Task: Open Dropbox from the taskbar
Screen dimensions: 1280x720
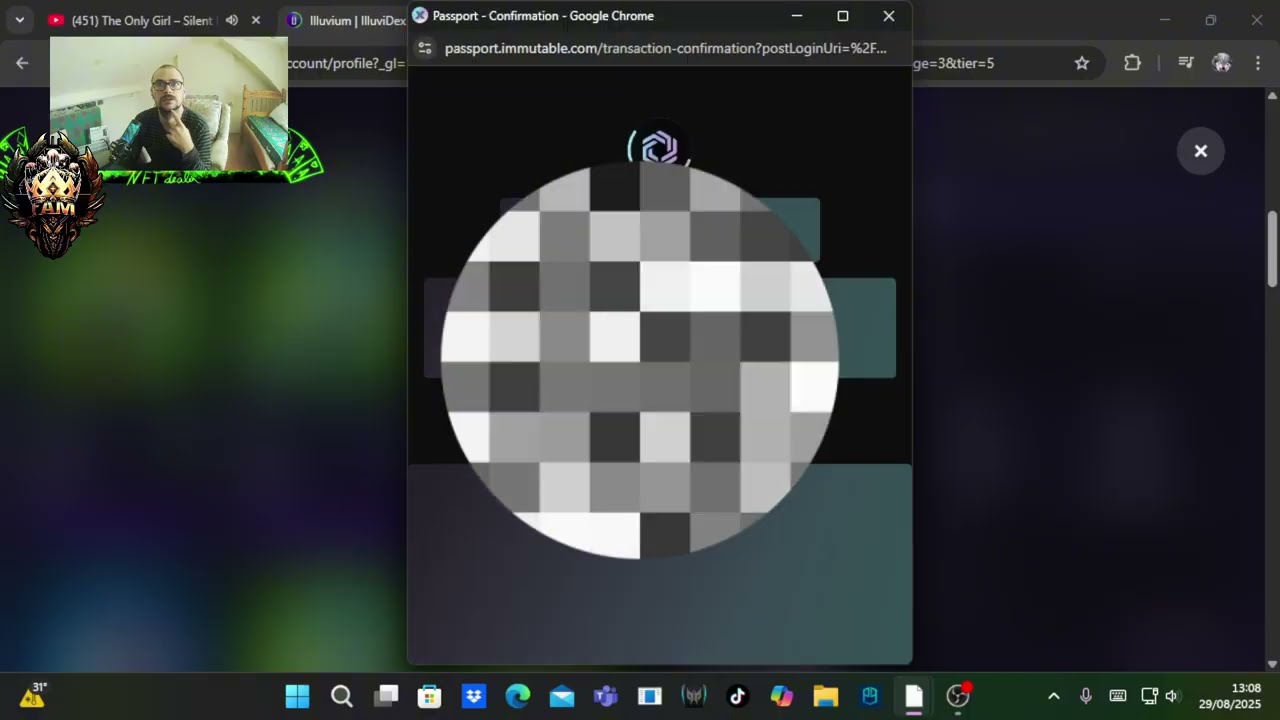Action: point(474,696)
